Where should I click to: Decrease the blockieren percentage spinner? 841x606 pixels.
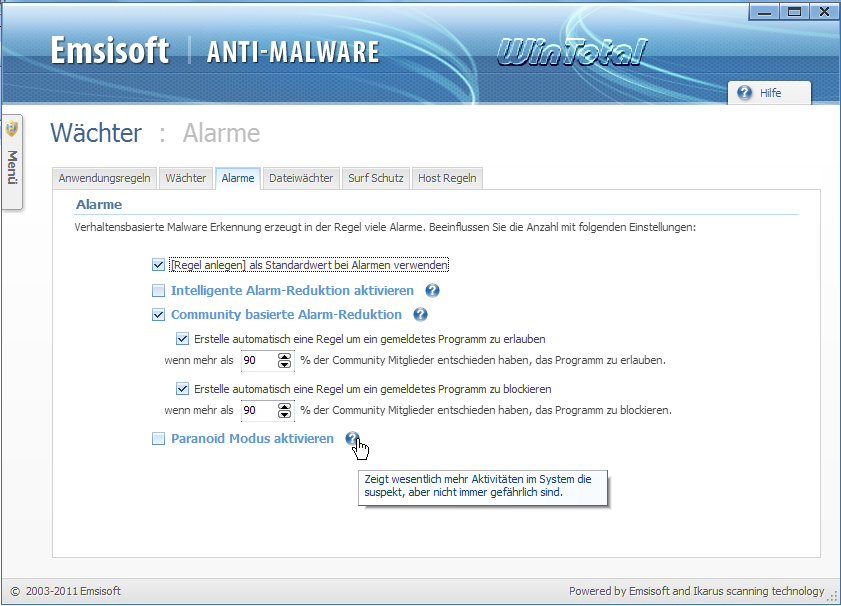click(x=284, y=414)
